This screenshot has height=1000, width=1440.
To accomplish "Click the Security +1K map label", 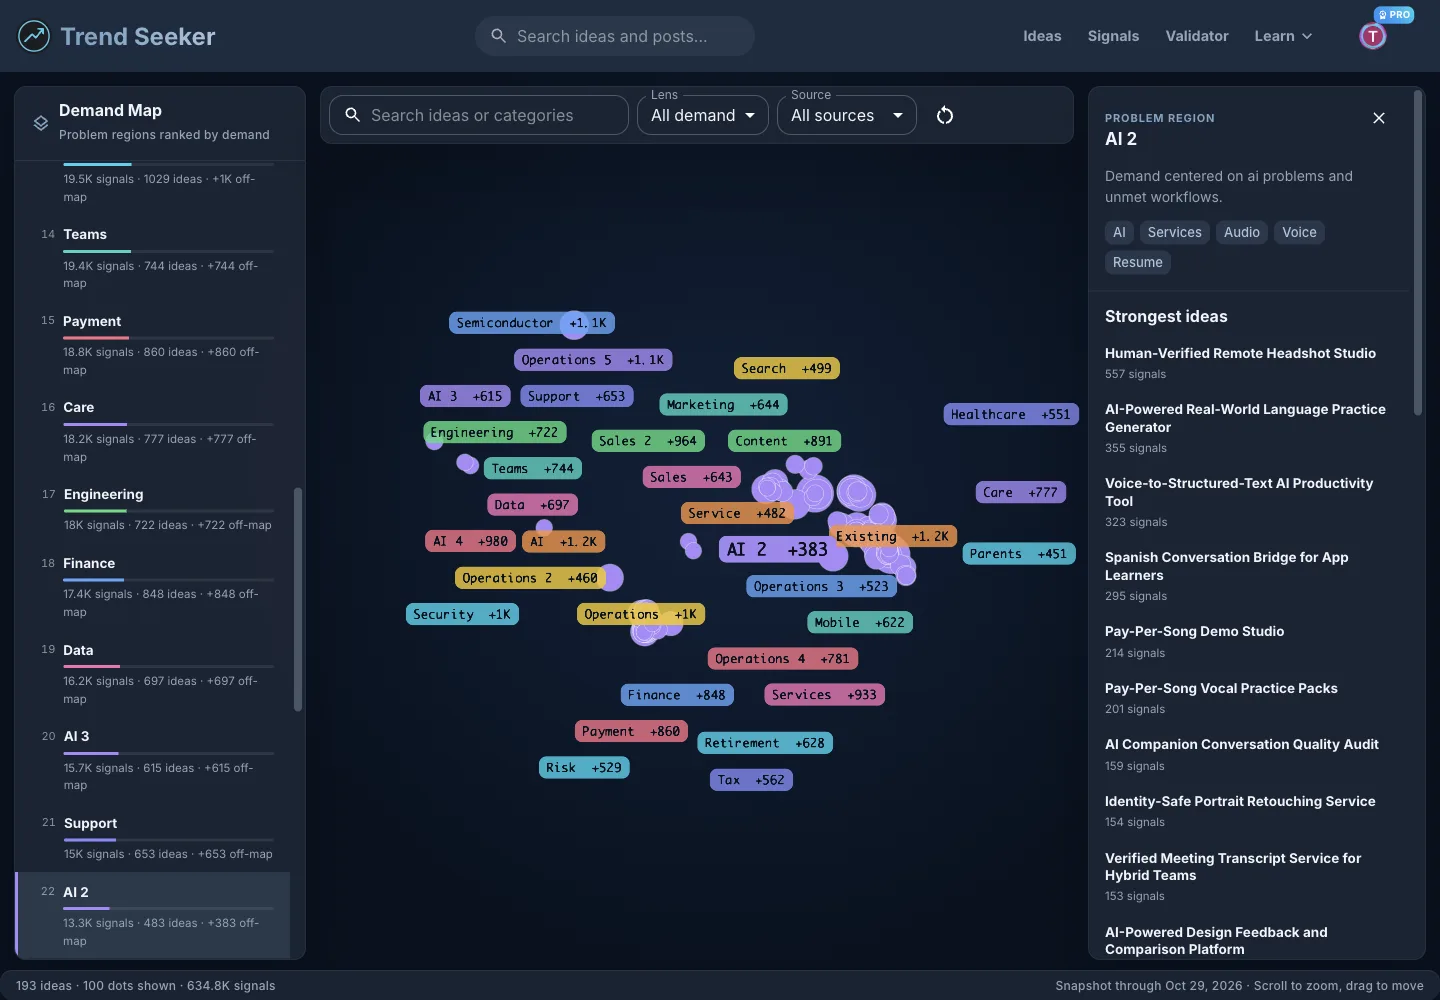I will pos(462,614).
